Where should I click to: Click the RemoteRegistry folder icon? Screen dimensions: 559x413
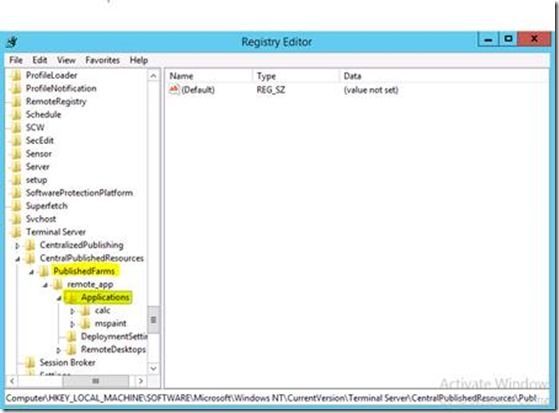[16, 102]
